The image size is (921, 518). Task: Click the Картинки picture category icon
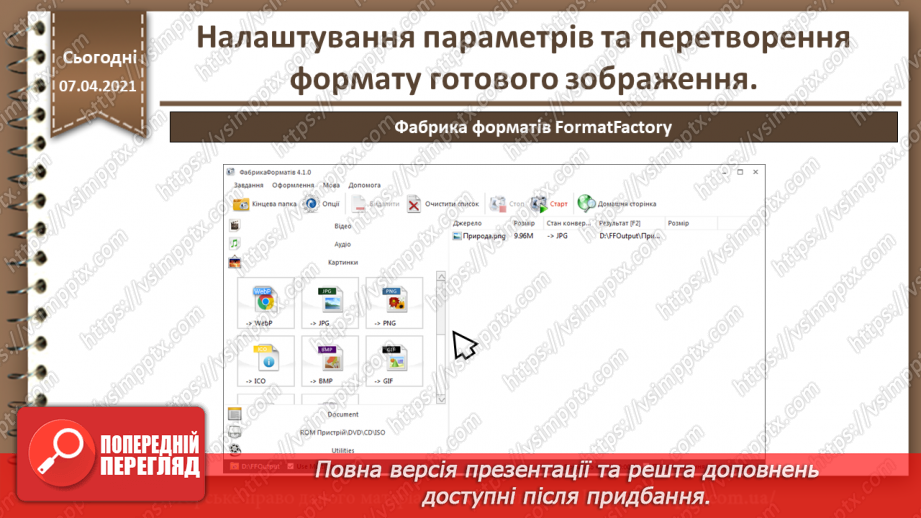(x=234, y=262)
